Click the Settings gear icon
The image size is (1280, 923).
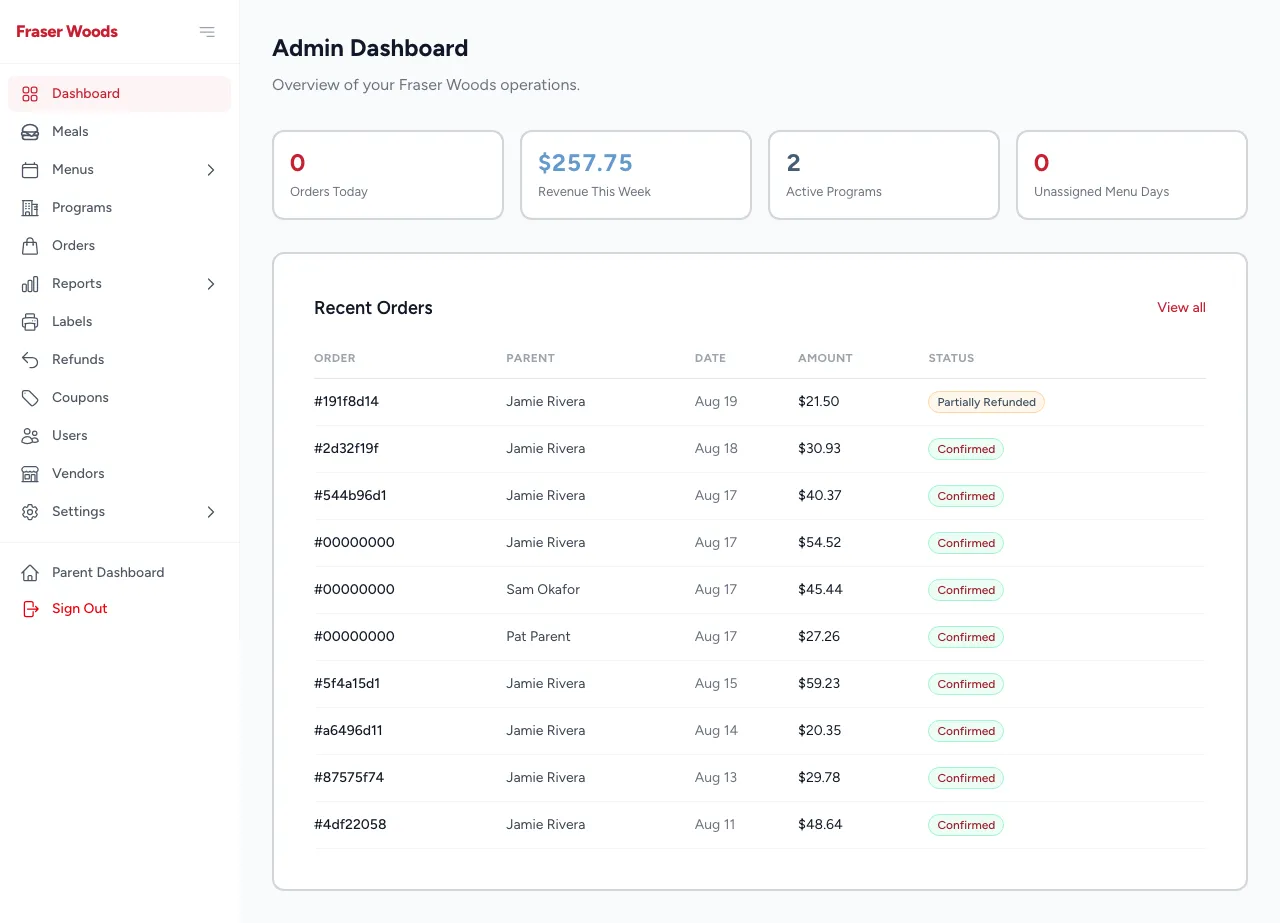click(x=30, y=512)
